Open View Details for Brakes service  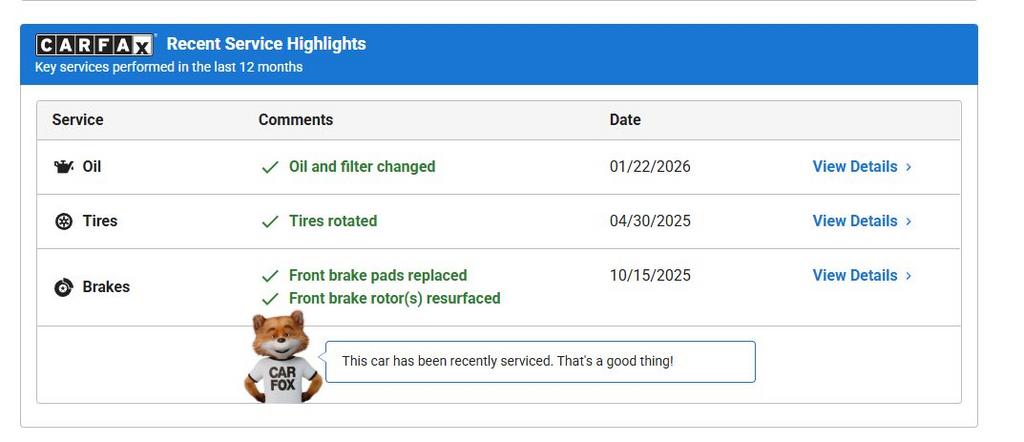coord(861,276)
